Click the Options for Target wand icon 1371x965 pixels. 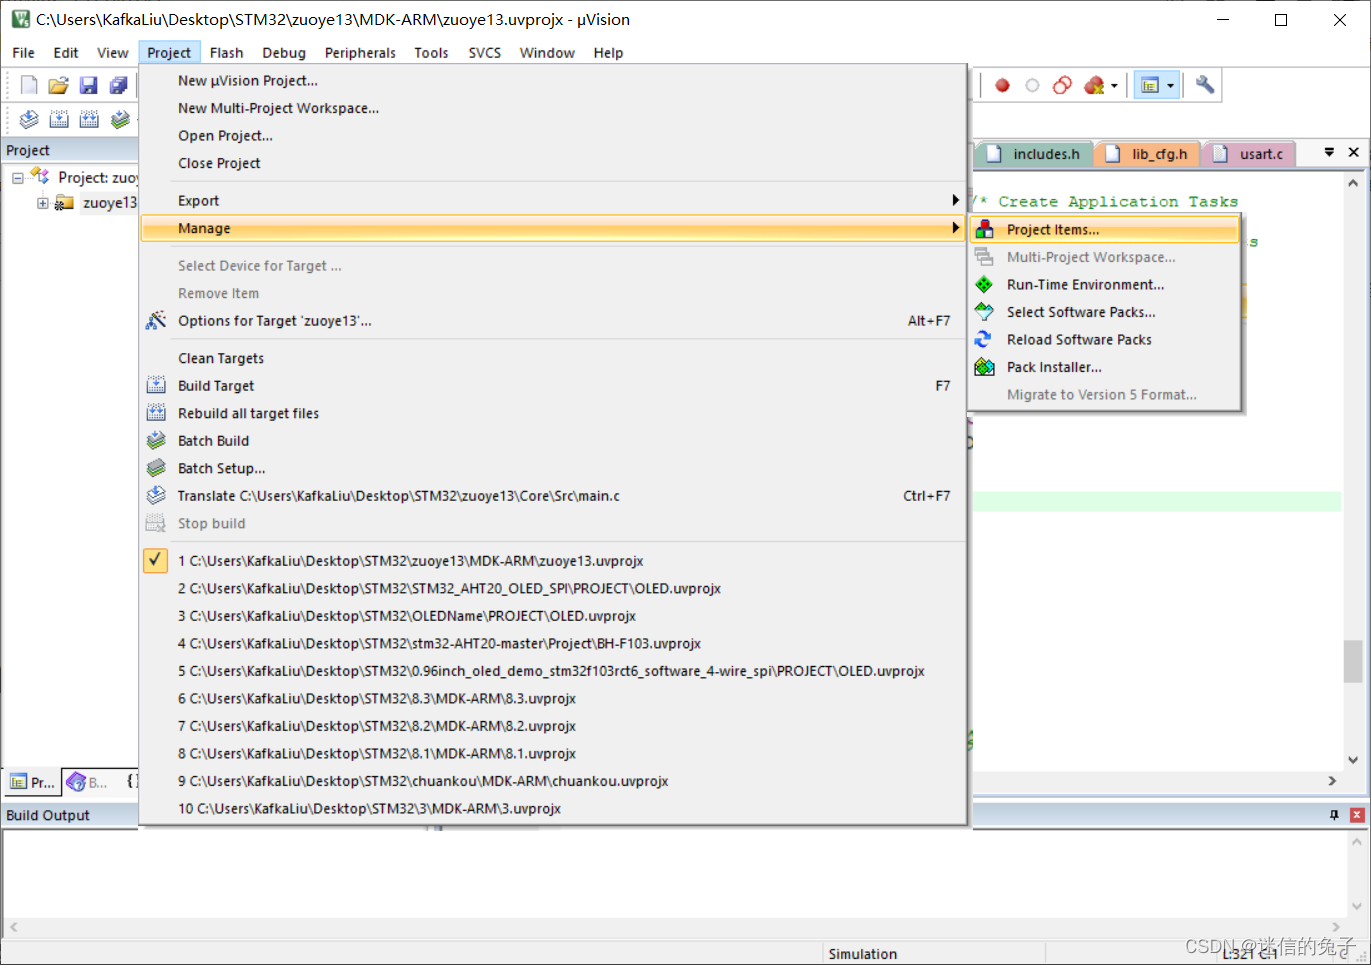[156, 320]
